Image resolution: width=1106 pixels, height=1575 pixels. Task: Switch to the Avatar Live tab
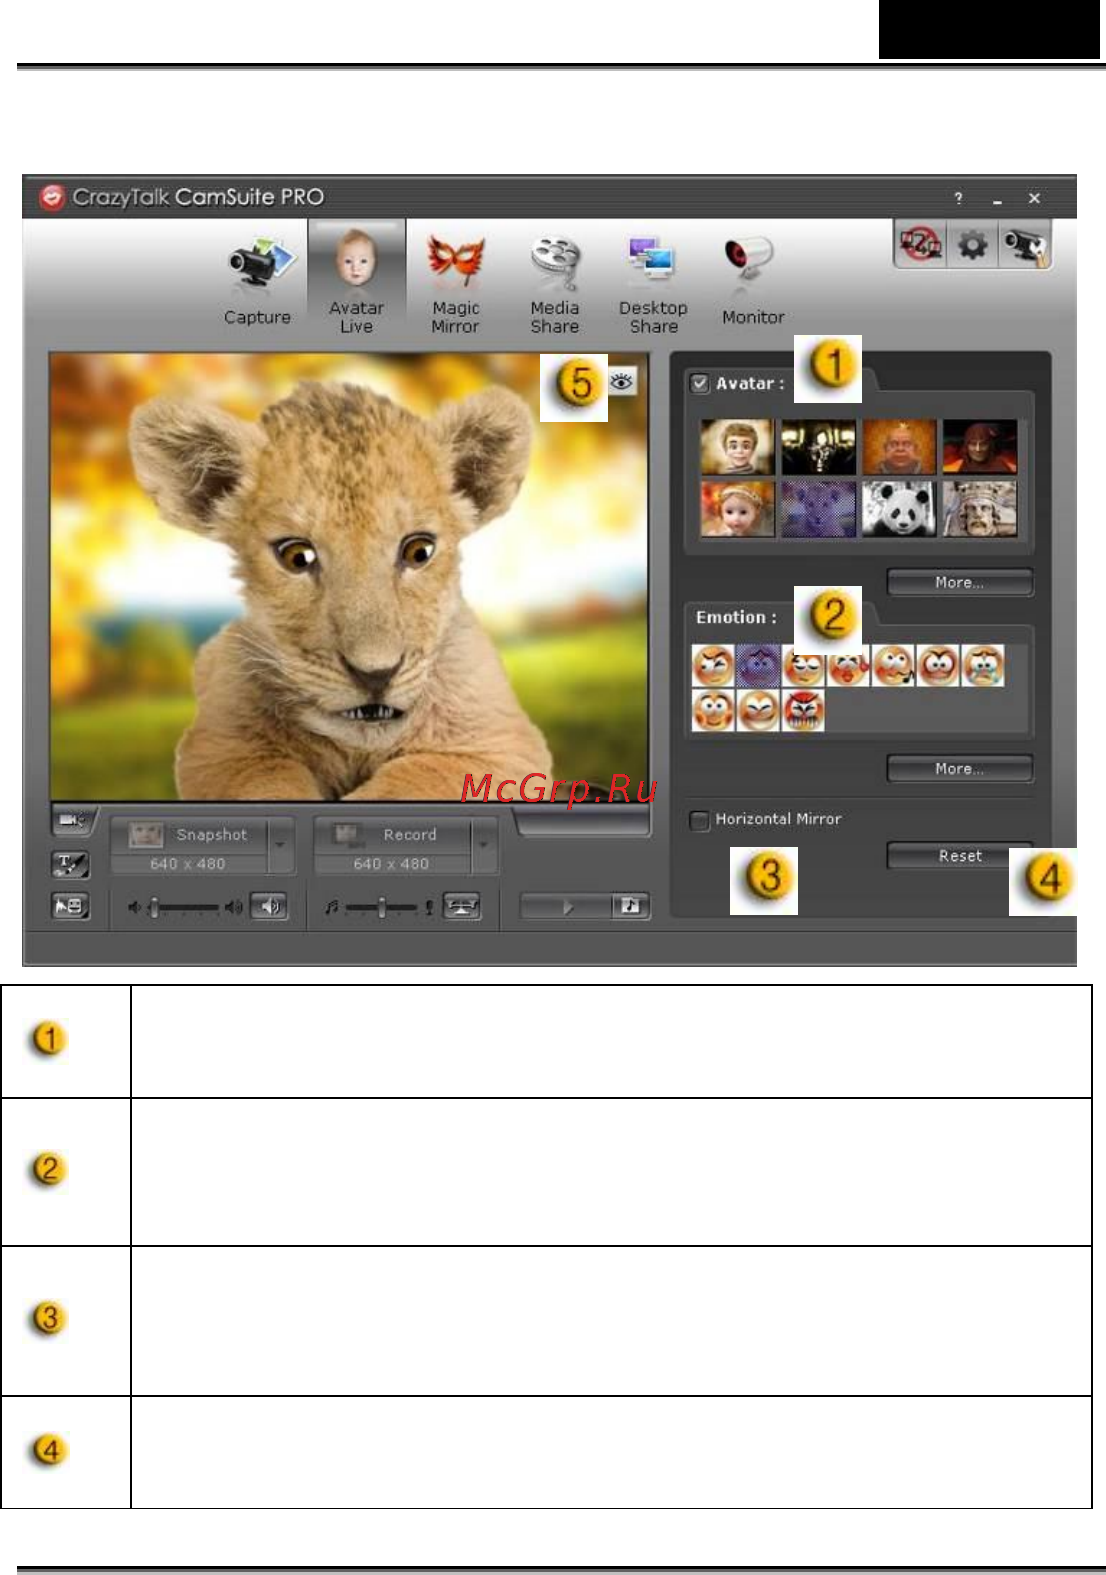(356, 280)
